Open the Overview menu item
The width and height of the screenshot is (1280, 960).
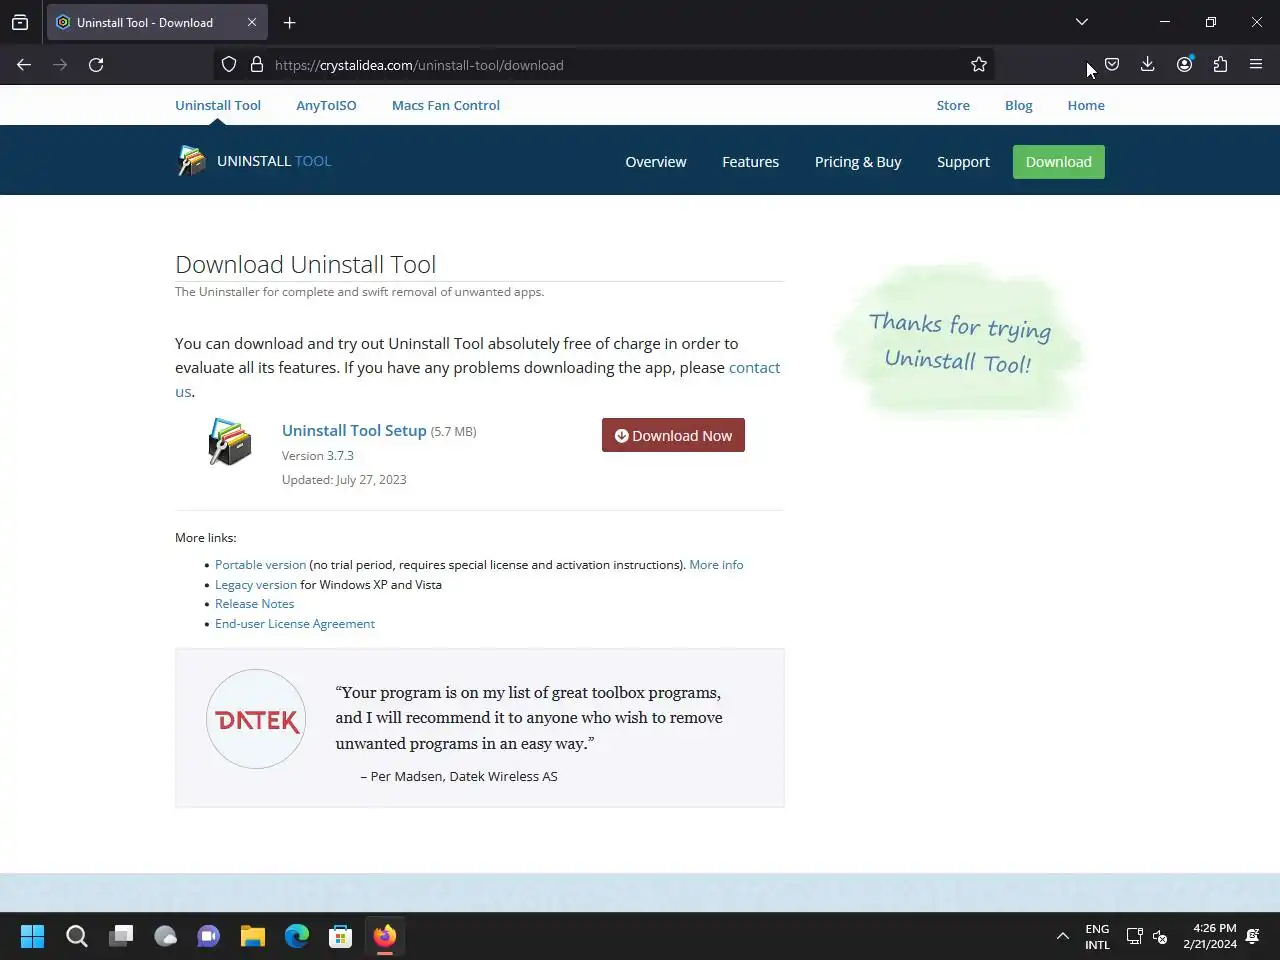[656, 162]
